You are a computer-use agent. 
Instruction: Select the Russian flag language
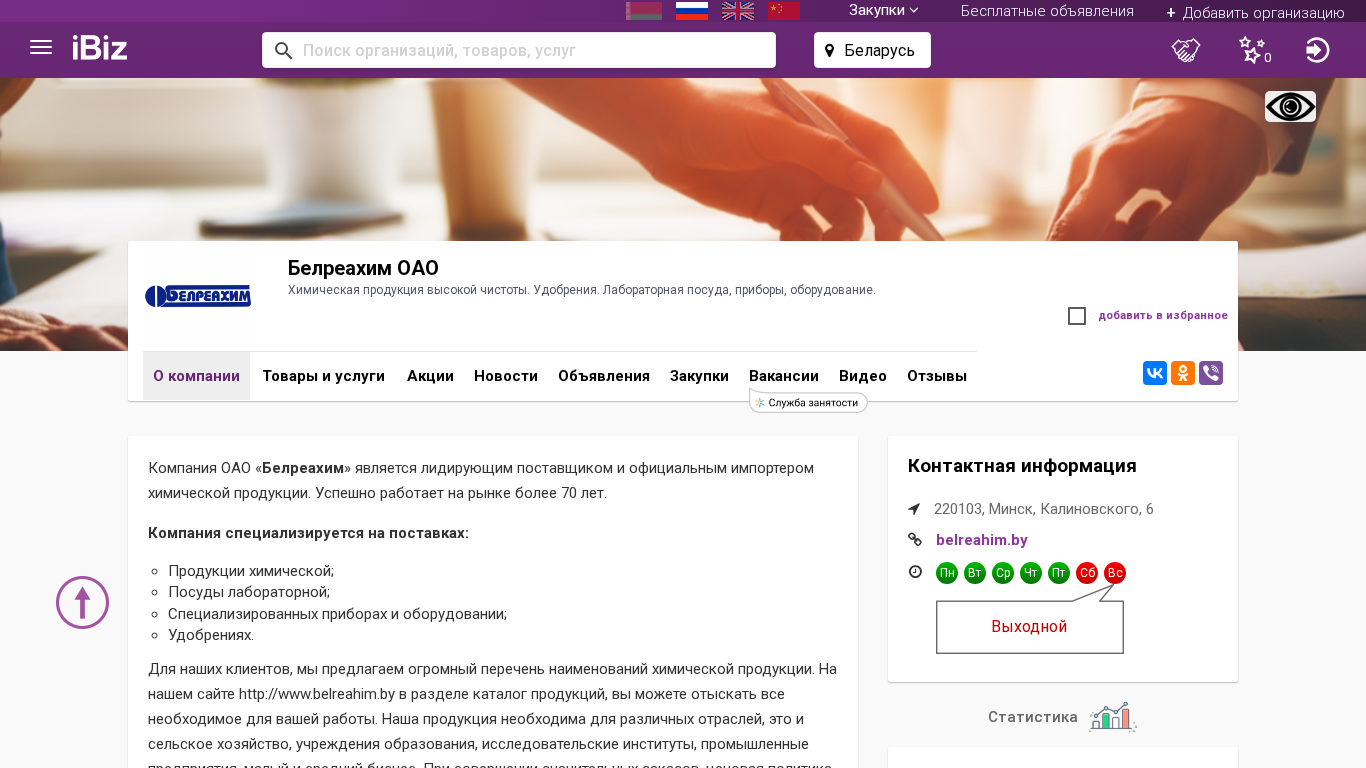point(692,10)
